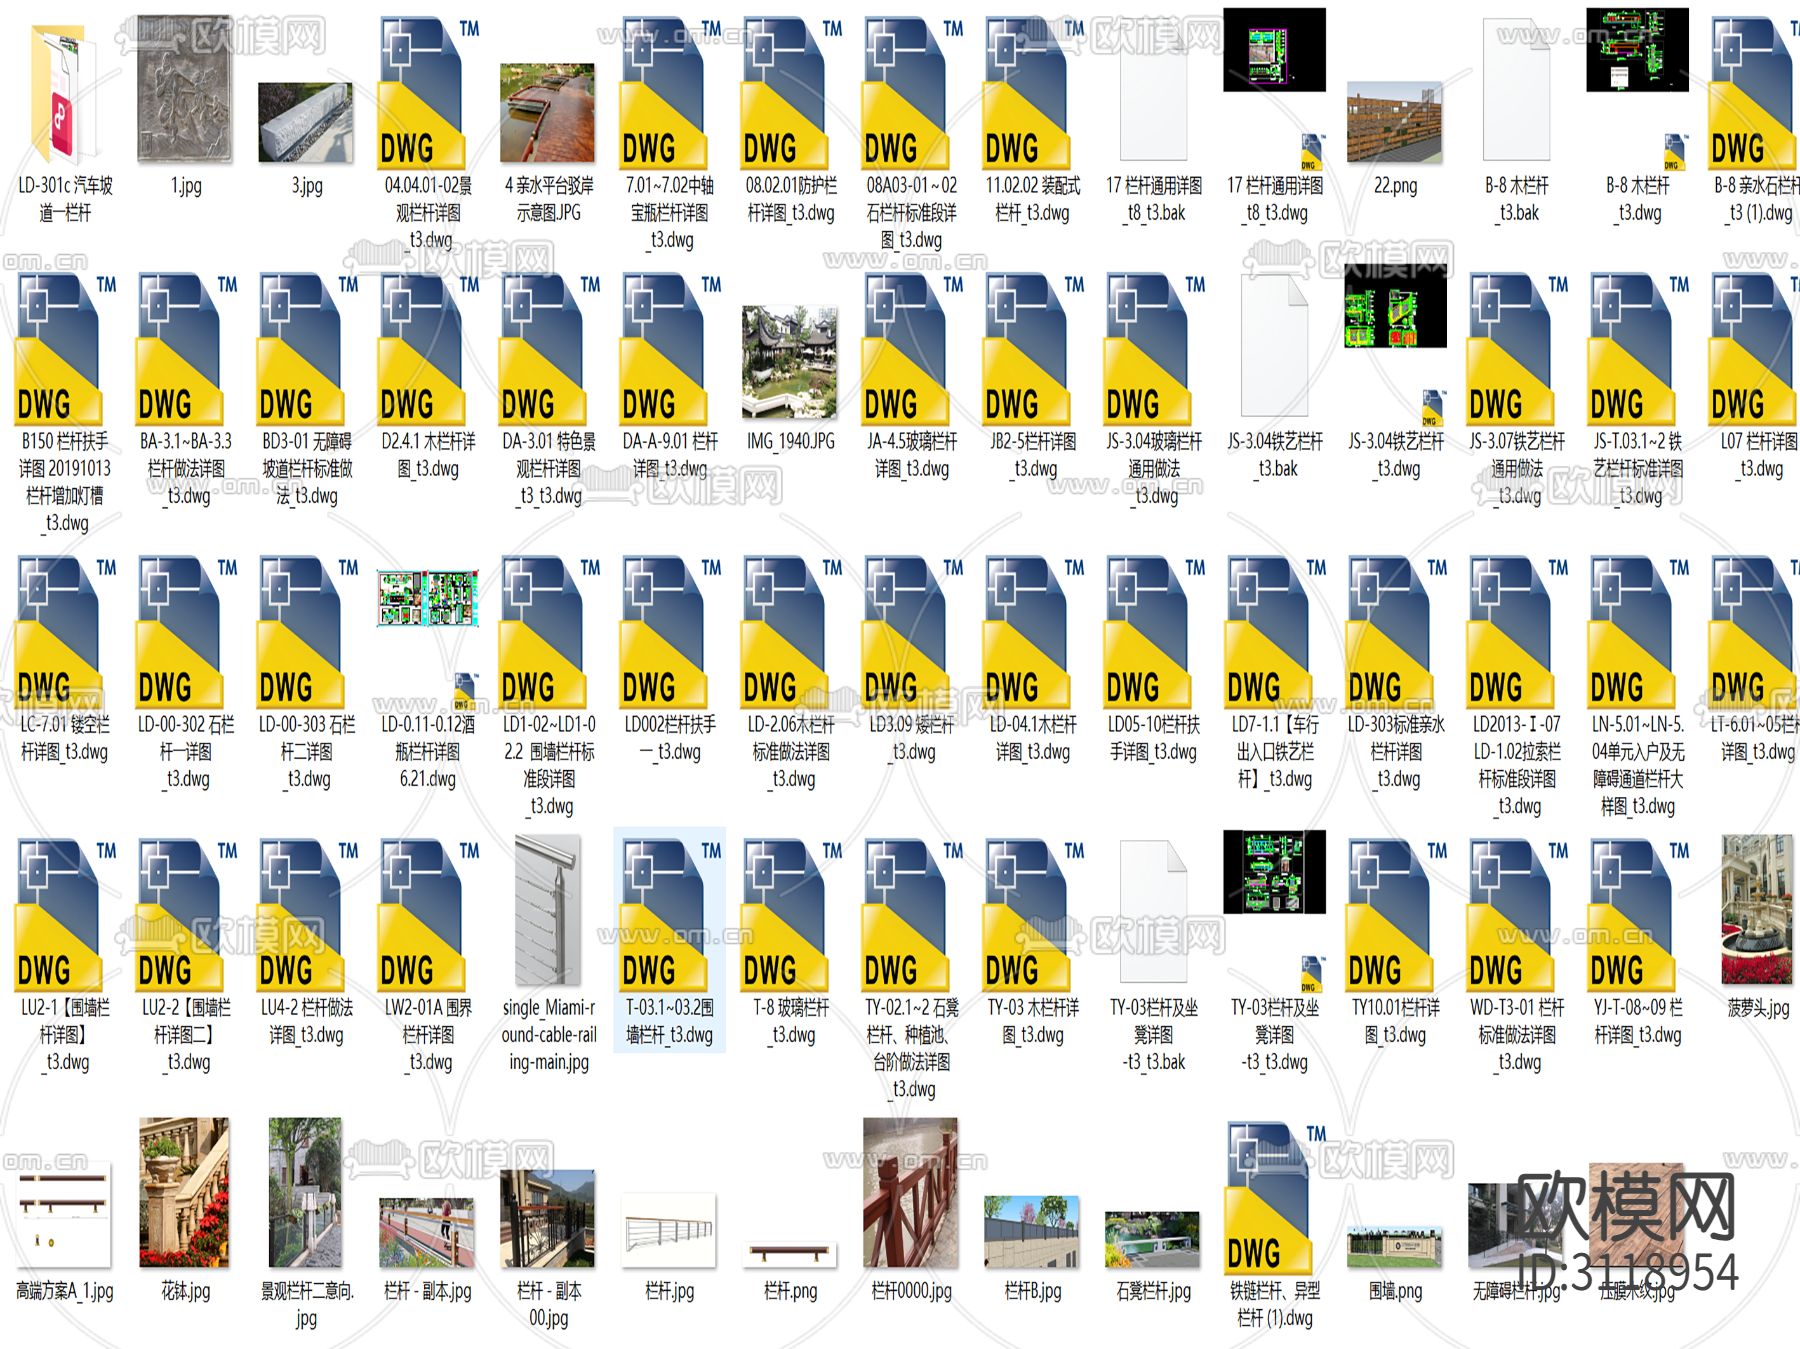Select the TY-03栏杆及坐凳详图 -t3_t3.bak icon
The height and width of the screenshot is (1349, 1800).
[x=1153, y=911]
